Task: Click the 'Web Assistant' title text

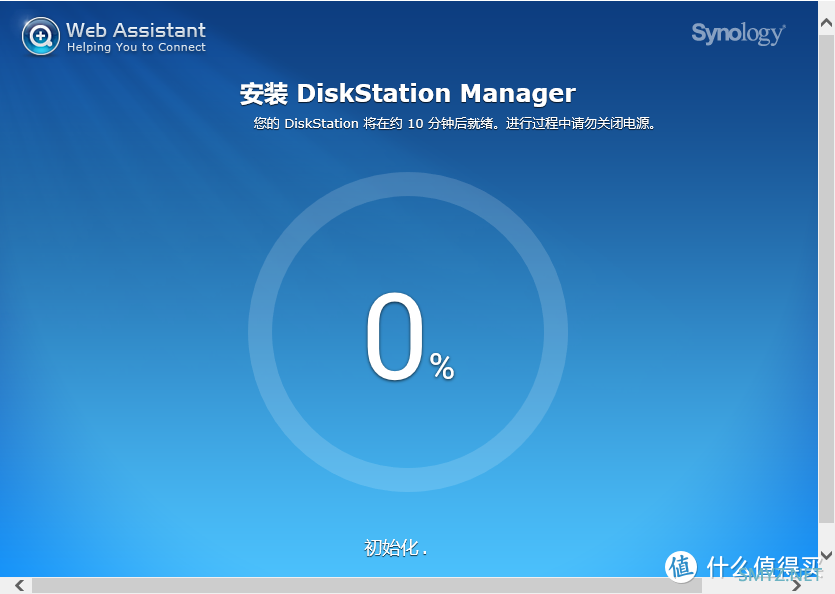Action: tap(136, 30)
